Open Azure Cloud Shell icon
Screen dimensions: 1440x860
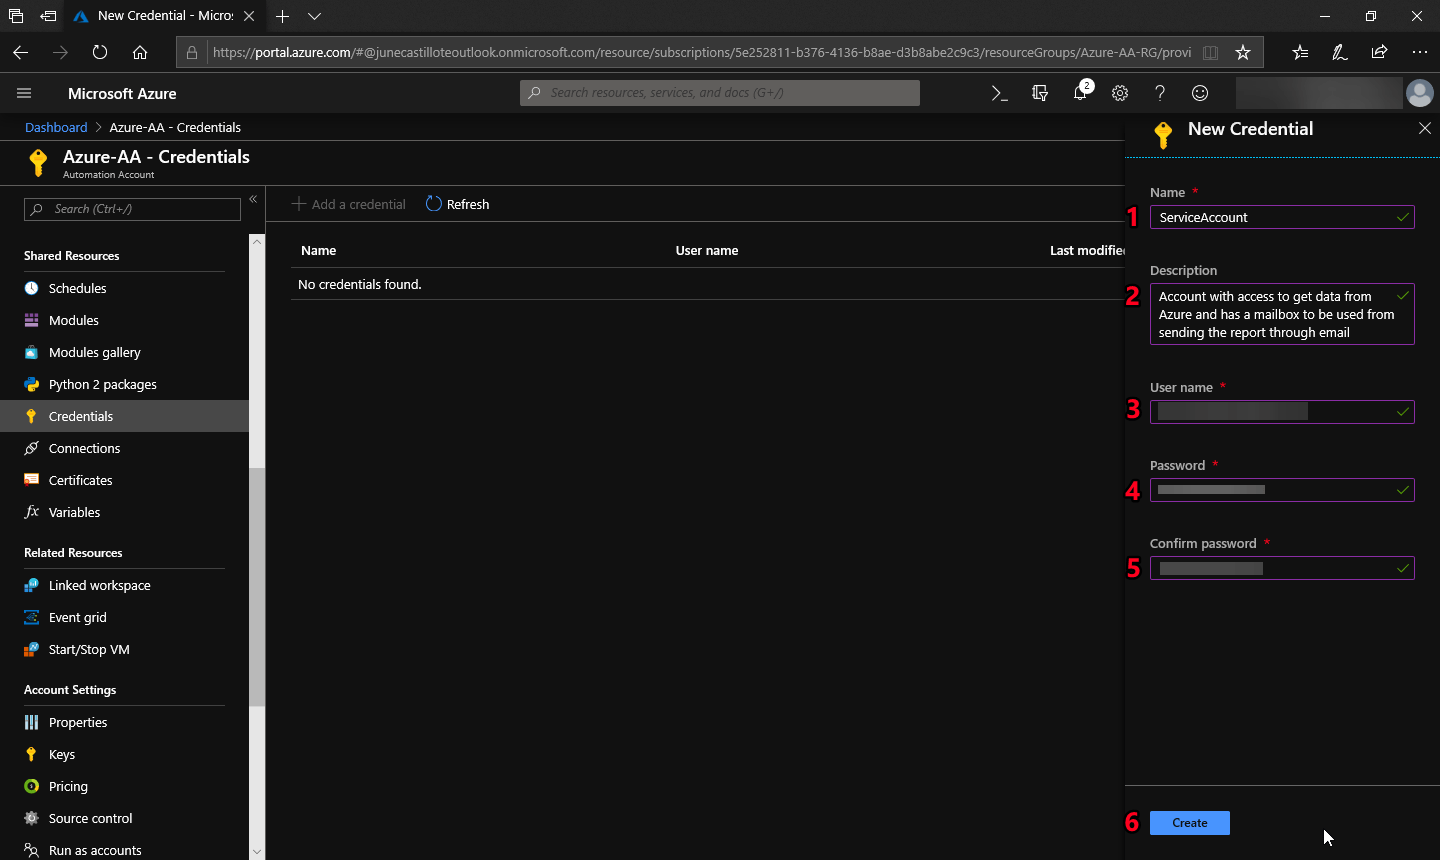[999, 93]
